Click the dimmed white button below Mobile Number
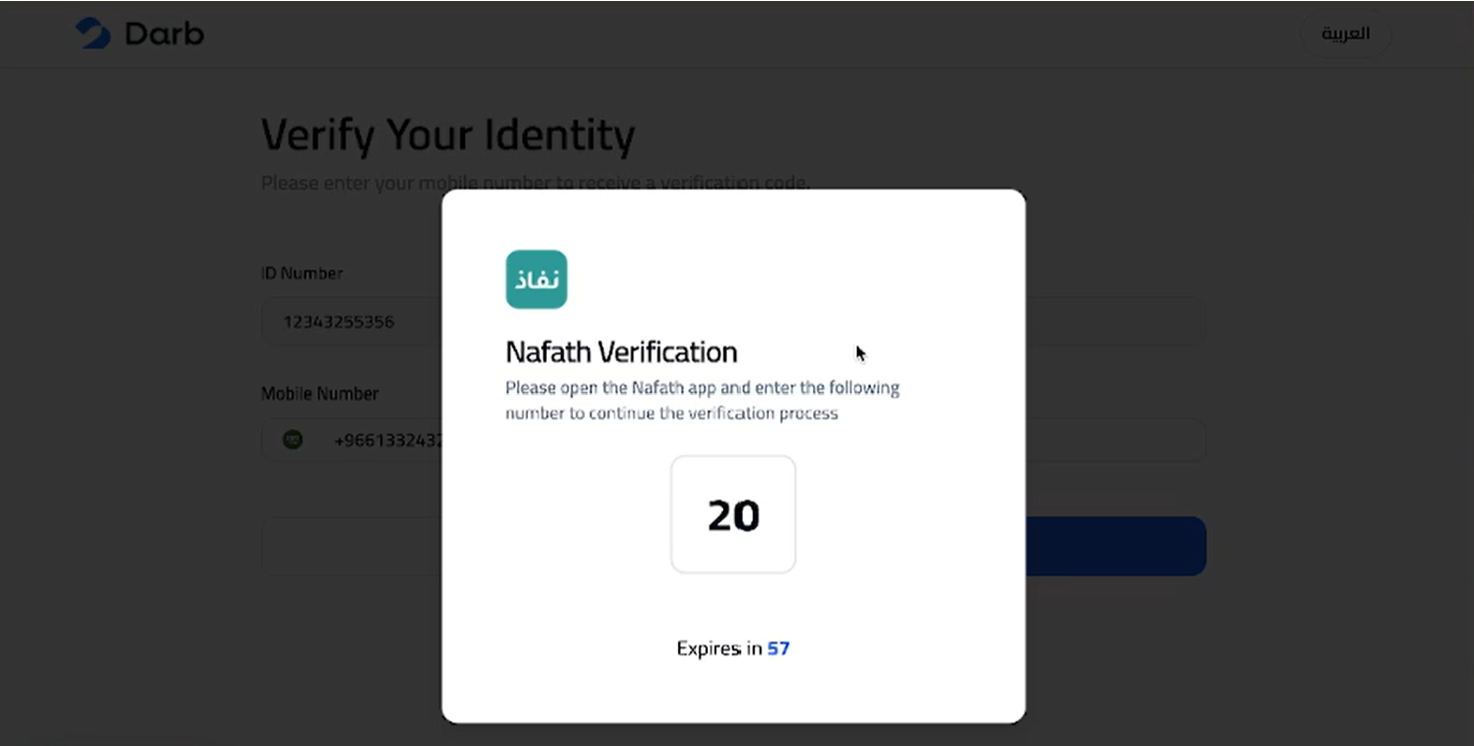Viewport: 1474px width, 746px height. [x=352, y=546]
